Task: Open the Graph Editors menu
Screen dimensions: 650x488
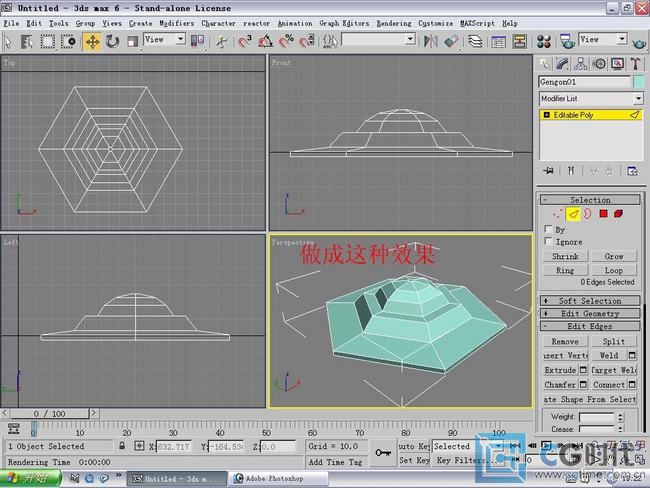Action: coord(344,23)
